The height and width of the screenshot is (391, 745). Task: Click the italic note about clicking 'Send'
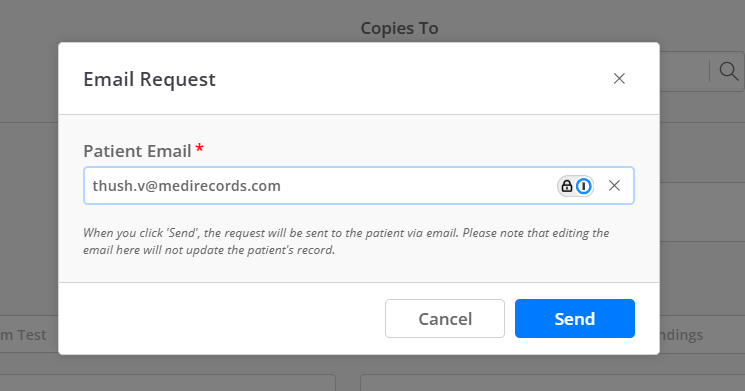346,241
